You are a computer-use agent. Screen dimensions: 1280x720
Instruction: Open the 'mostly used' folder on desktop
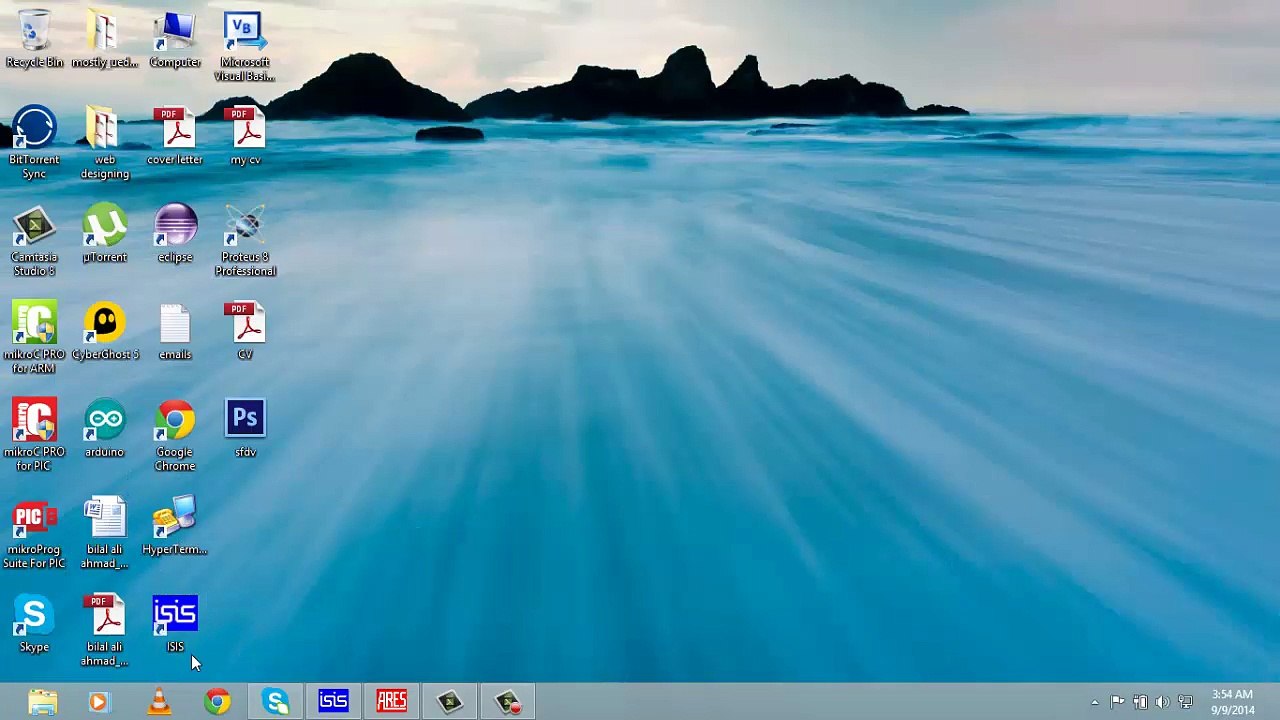tap(104, 40)
